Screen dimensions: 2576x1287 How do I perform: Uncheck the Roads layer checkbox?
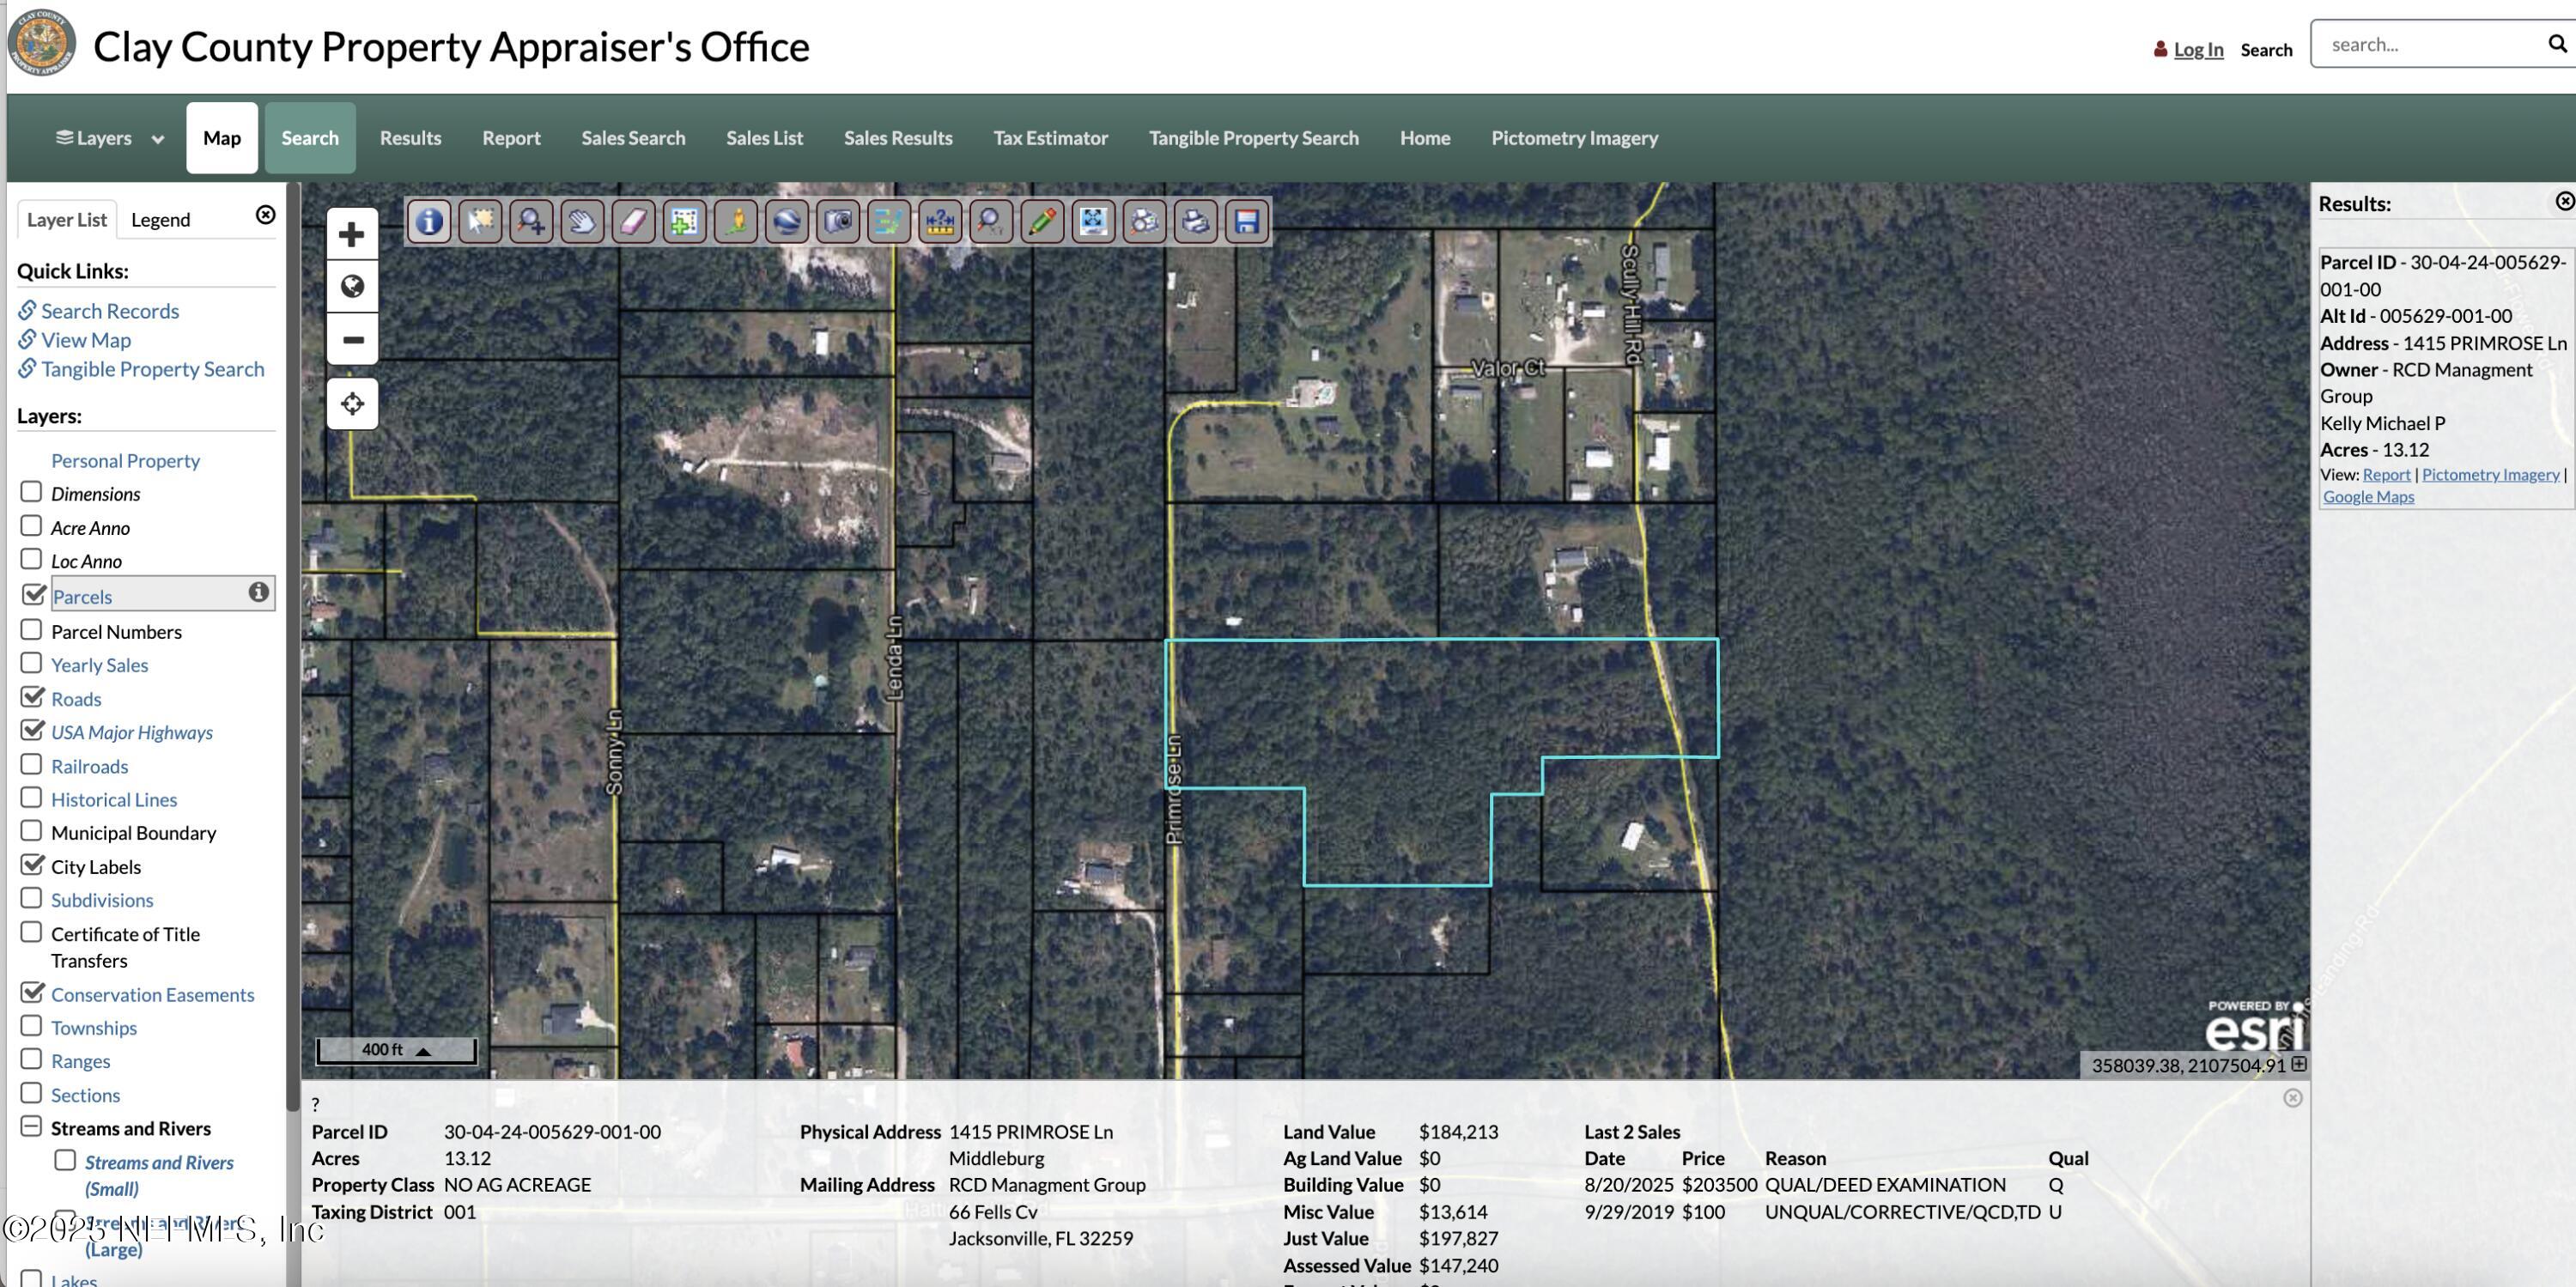click(32, 697)
